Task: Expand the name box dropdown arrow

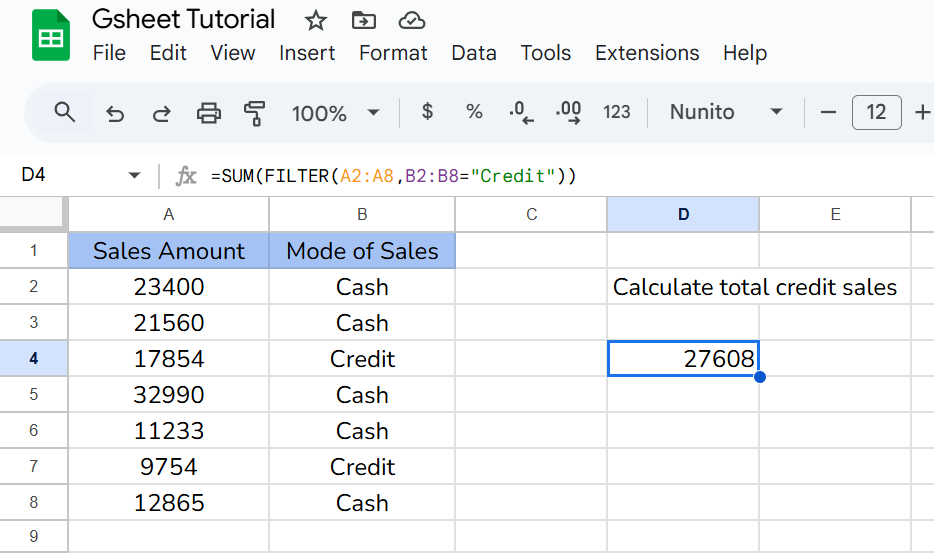Action: (x=135, y=176)
